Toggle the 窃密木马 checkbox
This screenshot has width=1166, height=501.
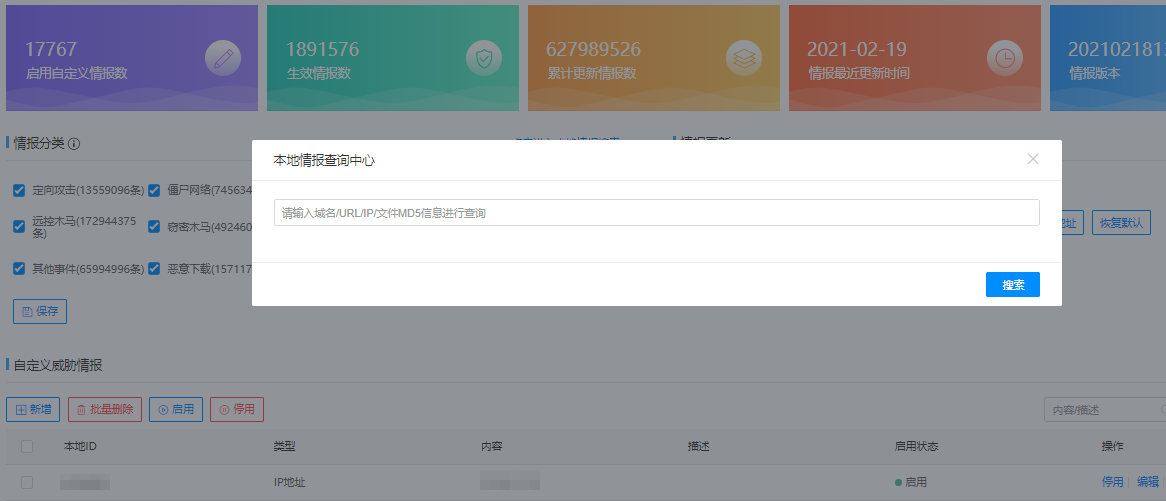(154, 226)
